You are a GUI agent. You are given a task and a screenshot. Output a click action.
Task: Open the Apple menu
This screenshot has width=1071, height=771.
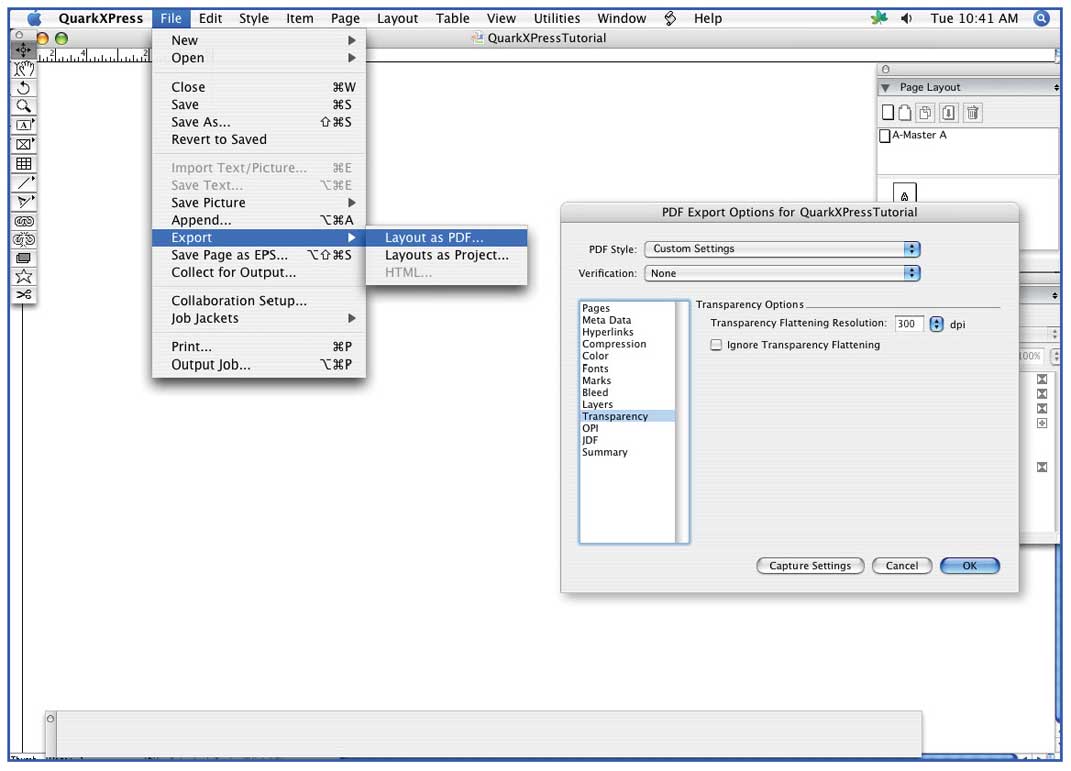pyautogui.click(x=34, y=18)
